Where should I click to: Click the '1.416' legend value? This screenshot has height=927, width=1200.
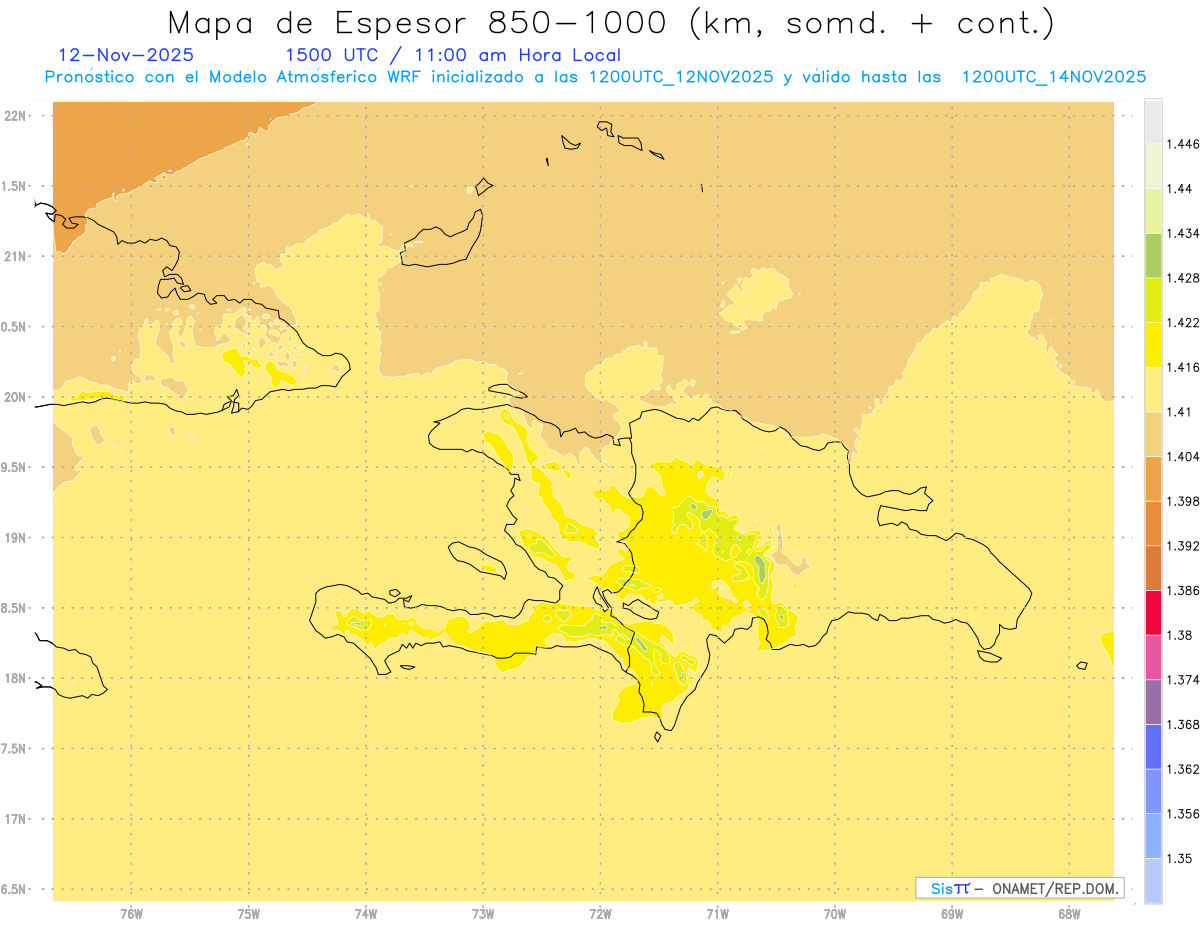click(x=1183, y=367)
